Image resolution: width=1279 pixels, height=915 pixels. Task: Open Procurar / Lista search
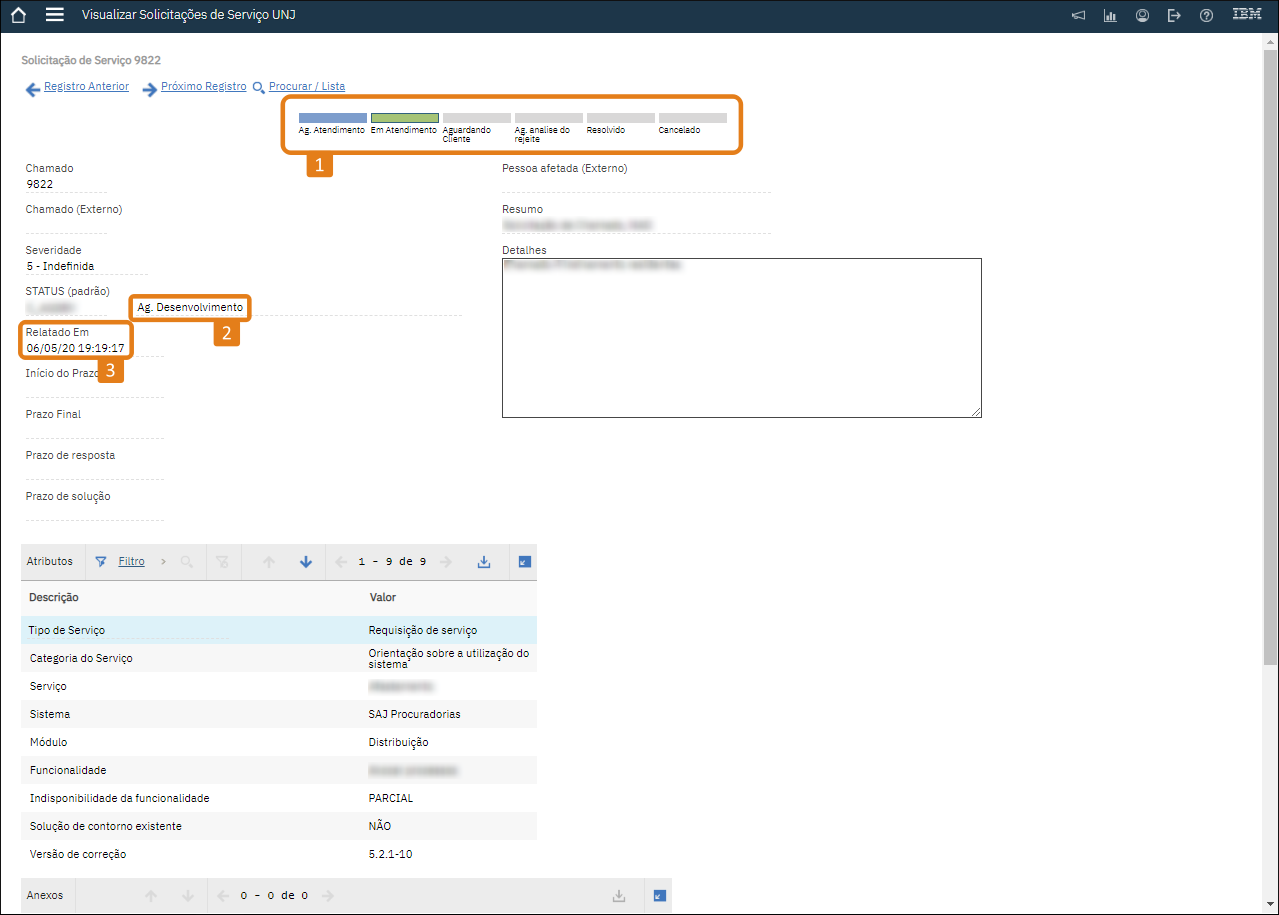click(306, 87)
